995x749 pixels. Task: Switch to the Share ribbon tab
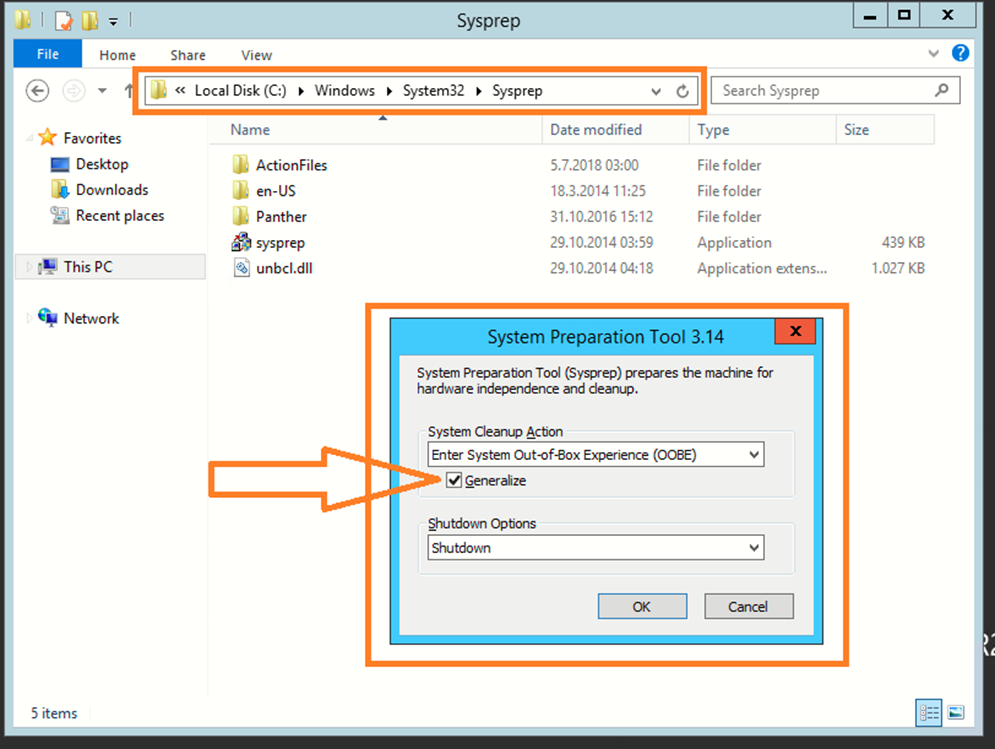188,55
